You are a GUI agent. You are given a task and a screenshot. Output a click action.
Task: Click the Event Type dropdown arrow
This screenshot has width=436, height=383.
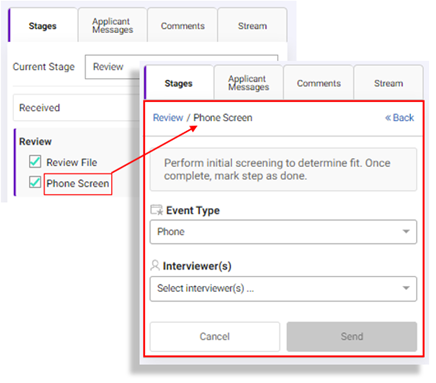click(406, 232)
